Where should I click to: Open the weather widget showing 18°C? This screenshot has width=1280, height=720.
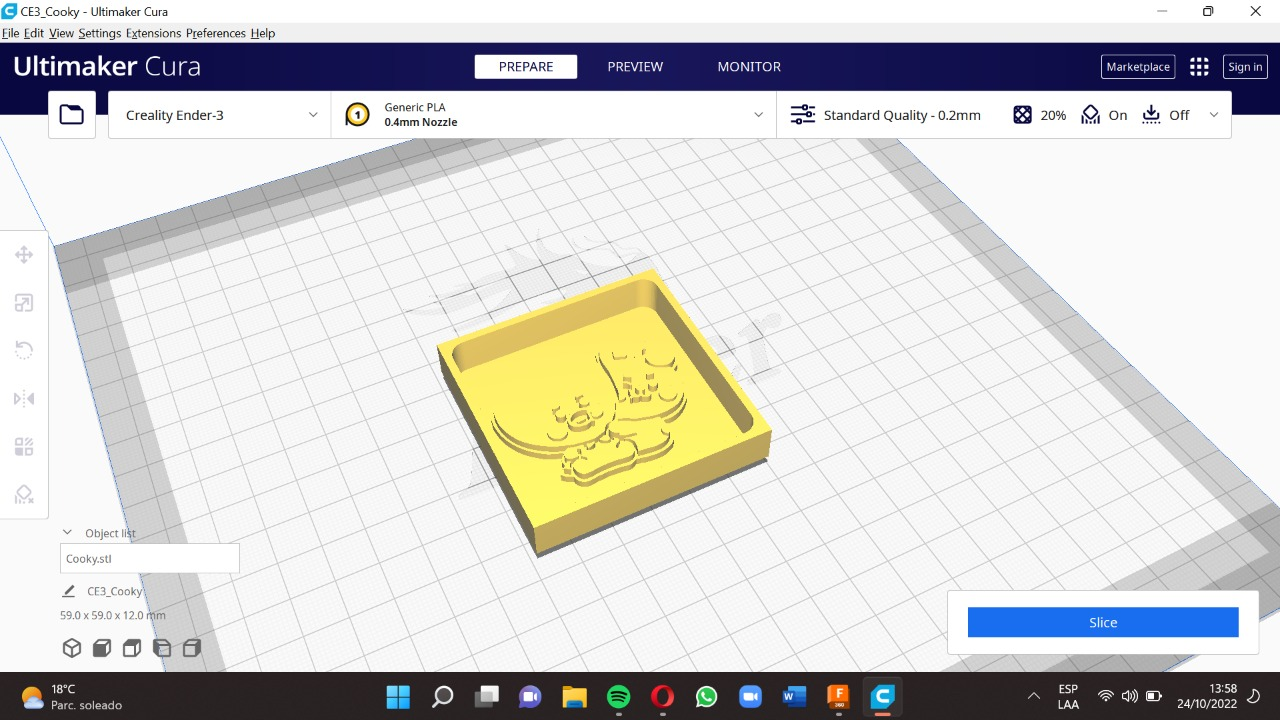point(70,696)
